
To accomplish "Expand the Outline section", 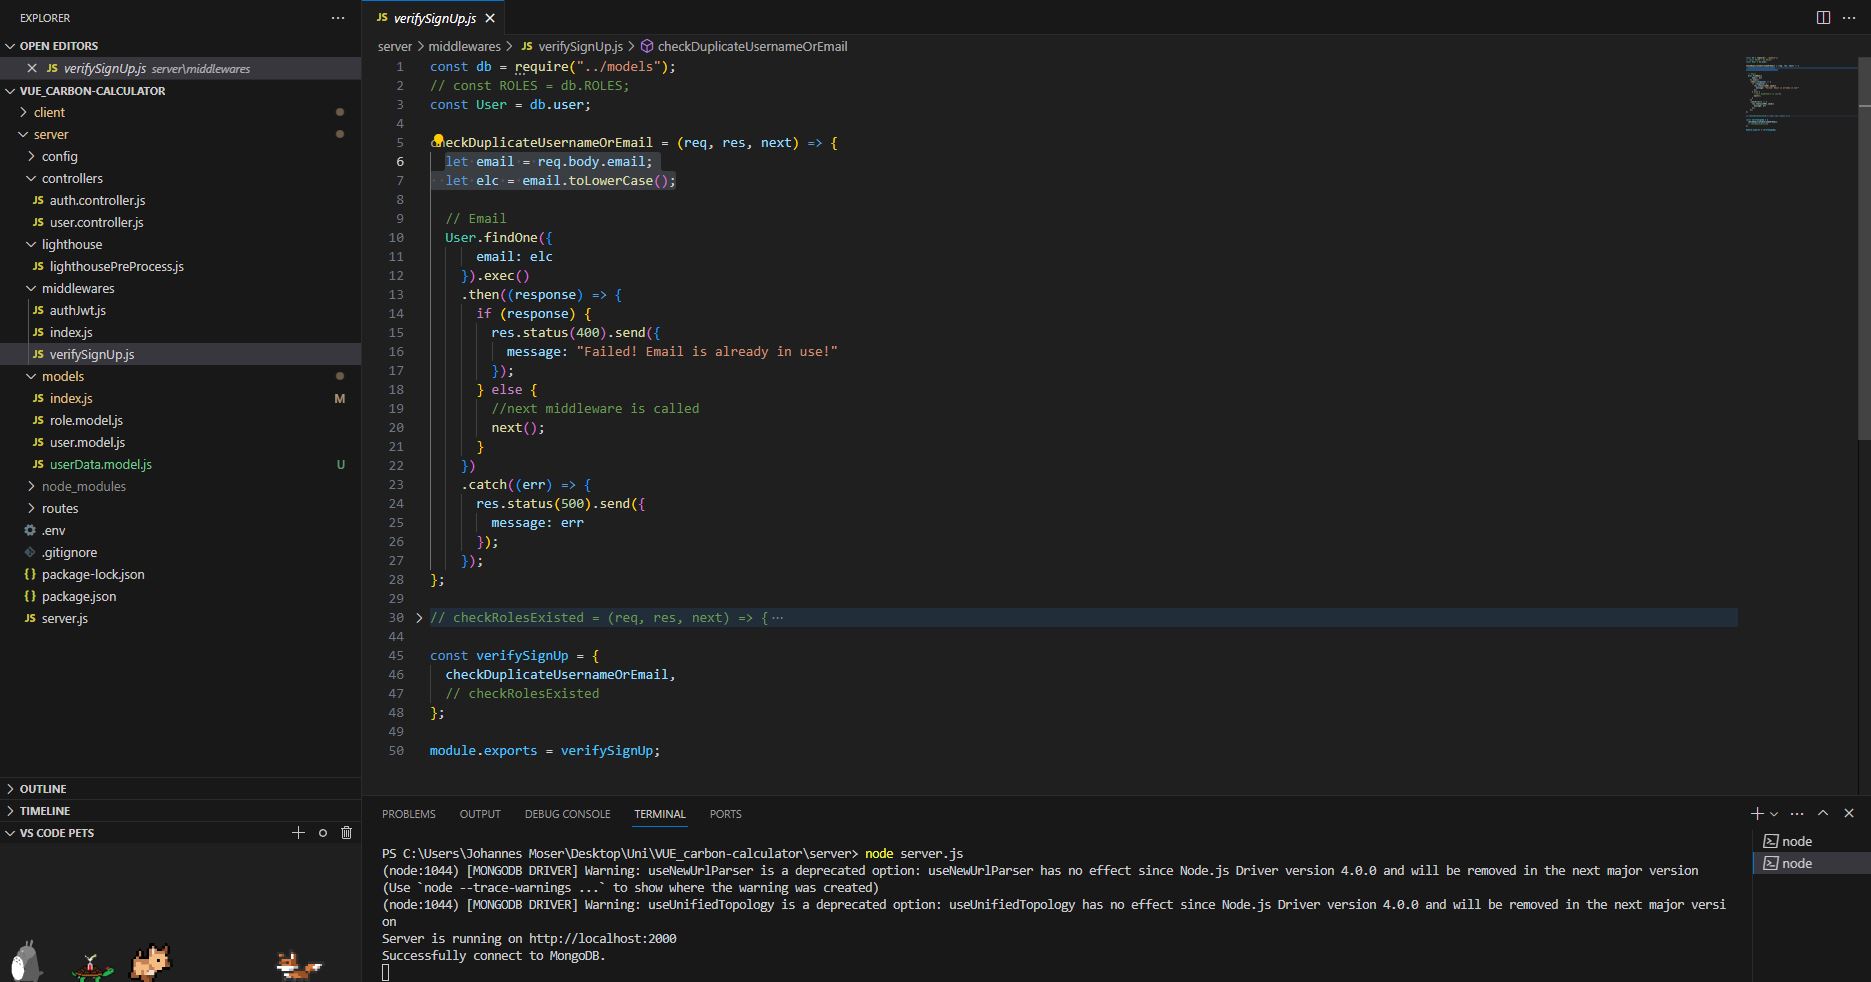I will [180, 789].
